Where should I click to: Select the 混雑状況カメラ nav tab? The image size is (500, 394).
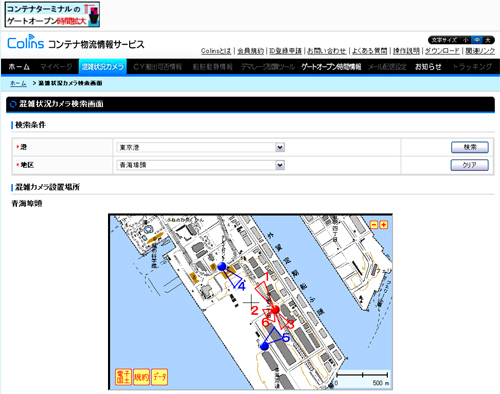(x=103, y=67)
